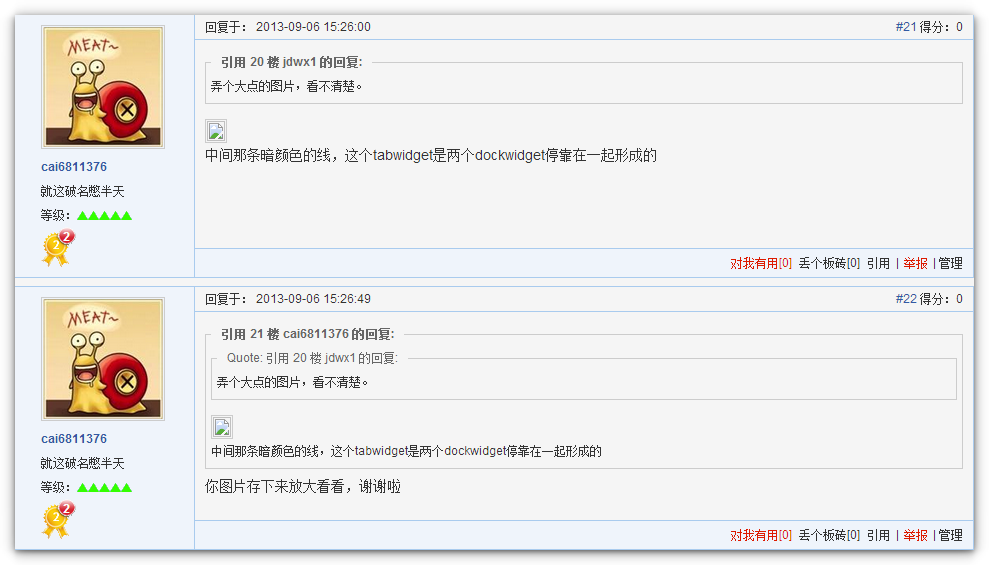Mark post #22 as 对我有用
This screenshot has height=565, width=989.
pos(760,535)
